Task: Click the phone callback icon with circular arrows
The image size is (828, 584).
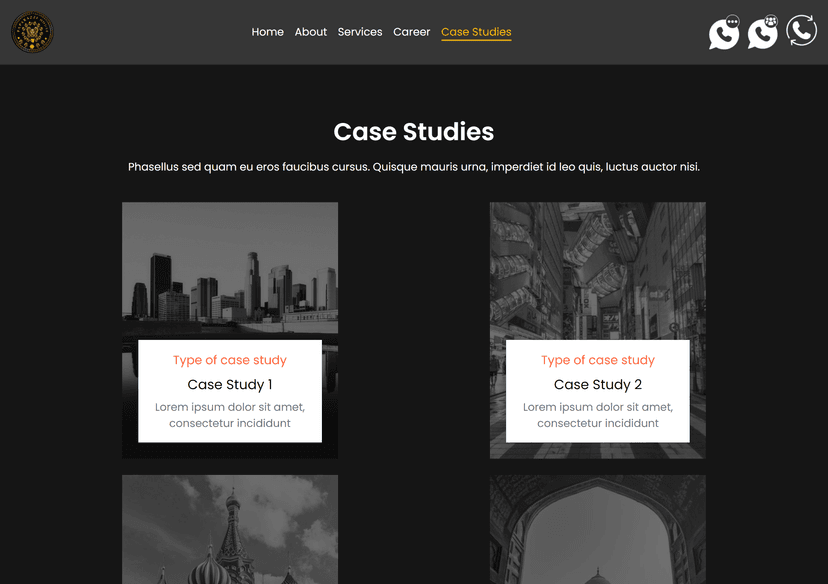Action: (802, 31)
